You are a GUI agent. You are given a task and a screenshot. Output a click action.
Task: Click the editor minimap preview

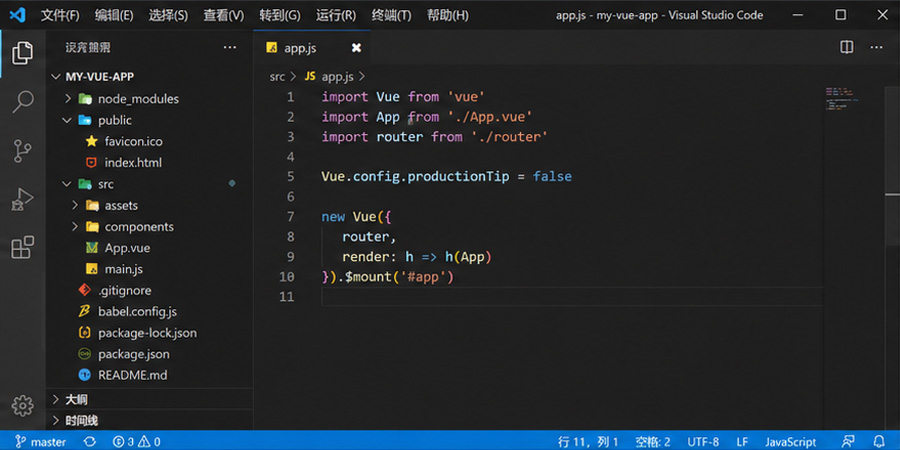coord(841,99)
